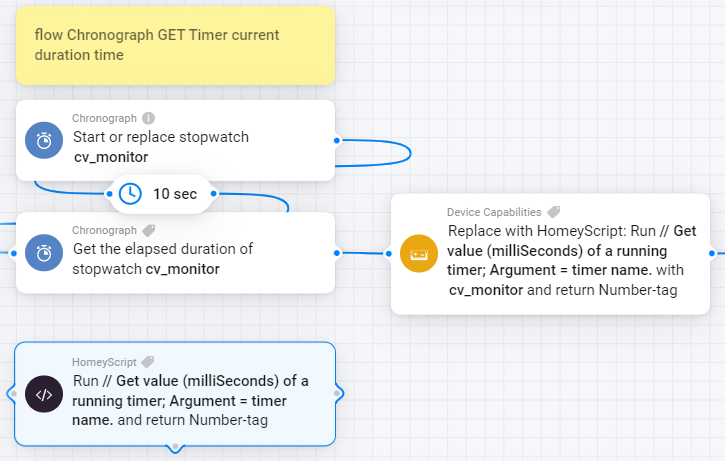Click the info icon beside top Chronograph label

(149, 118)
